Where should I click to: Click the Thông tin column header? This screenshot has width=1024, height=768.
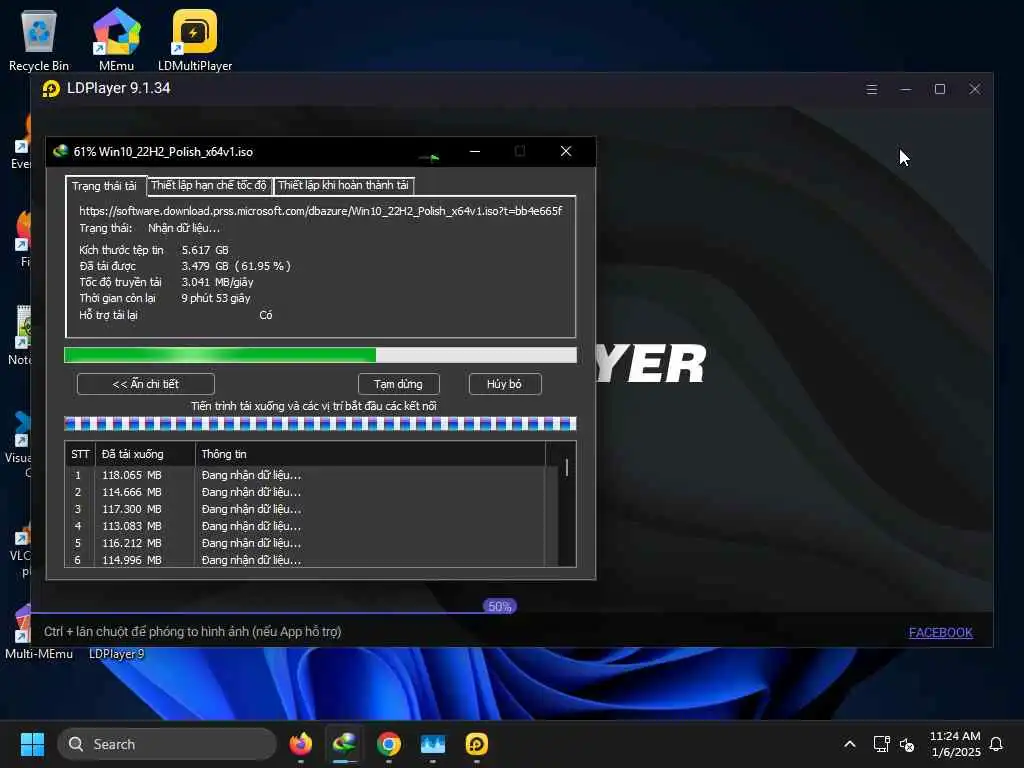(370, 454)
